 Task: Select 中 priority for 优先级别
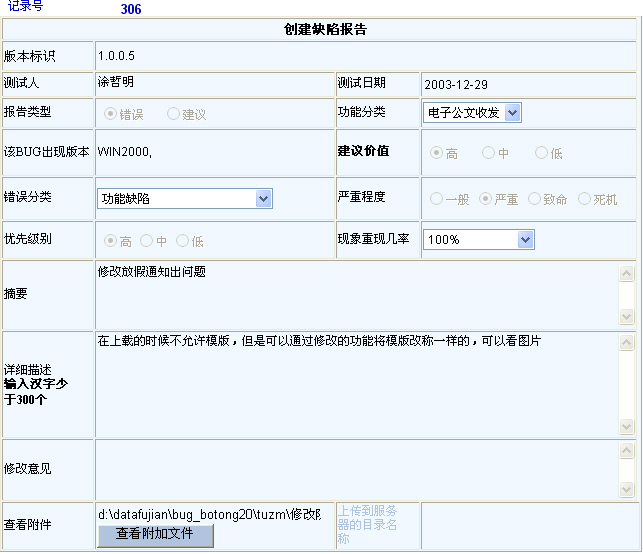pos(146,241)
